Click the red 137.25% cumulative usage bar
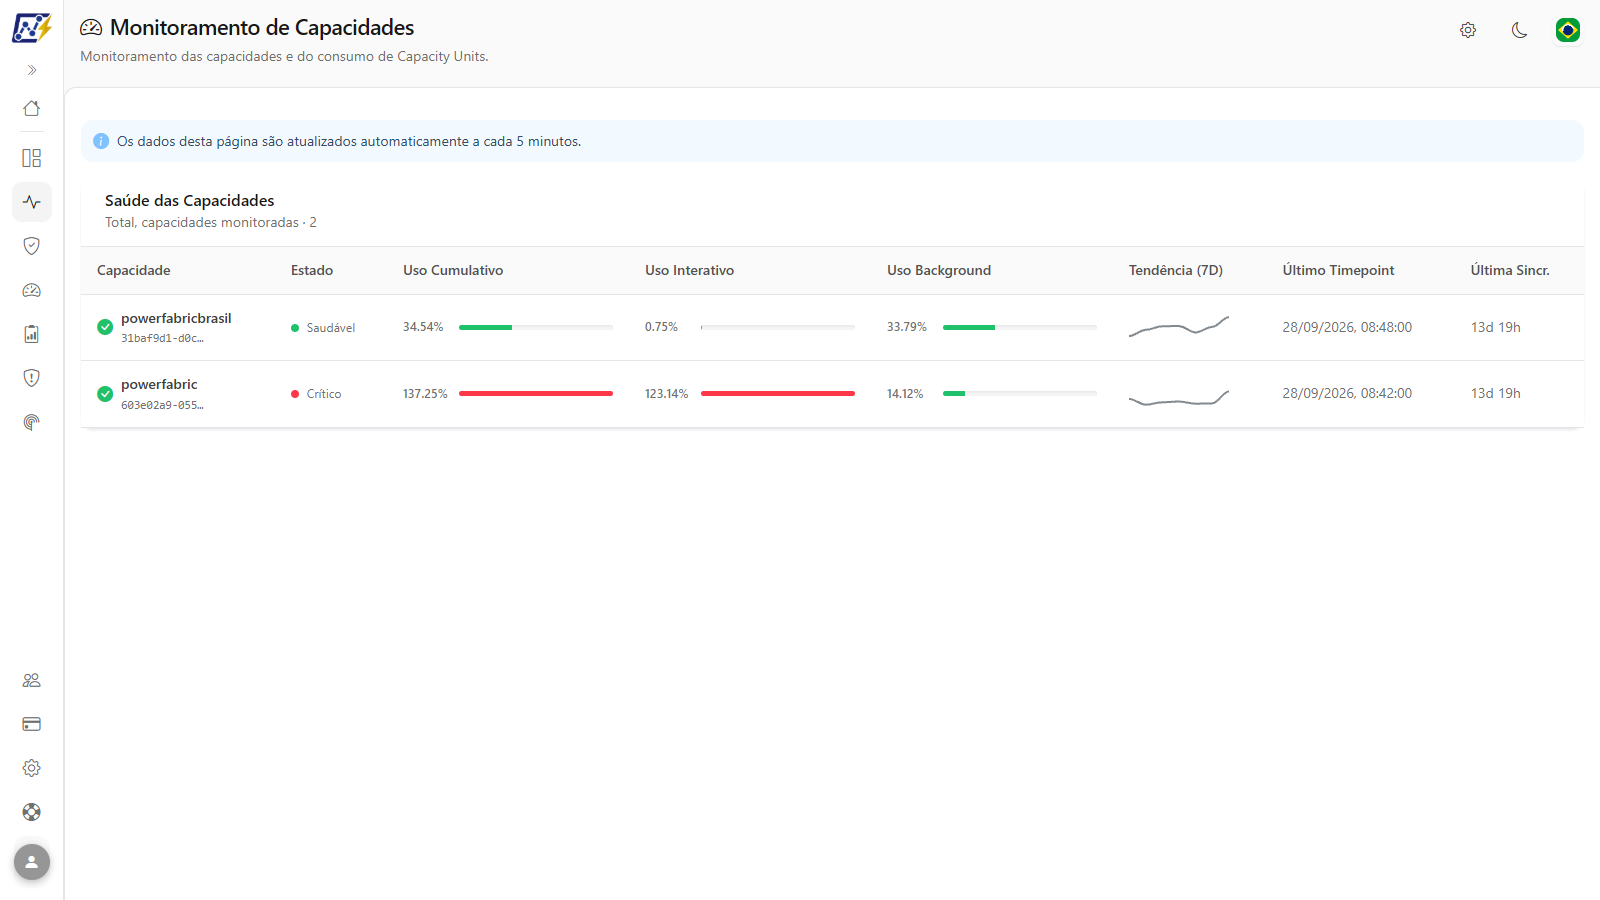This screenshot has width=1600, height=900. coord(536,394)
